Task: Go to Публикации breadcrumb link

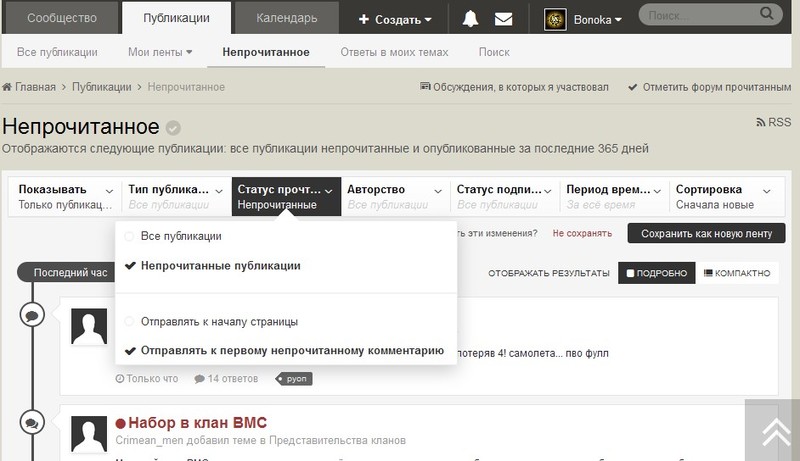Action: tap(102, 87)
